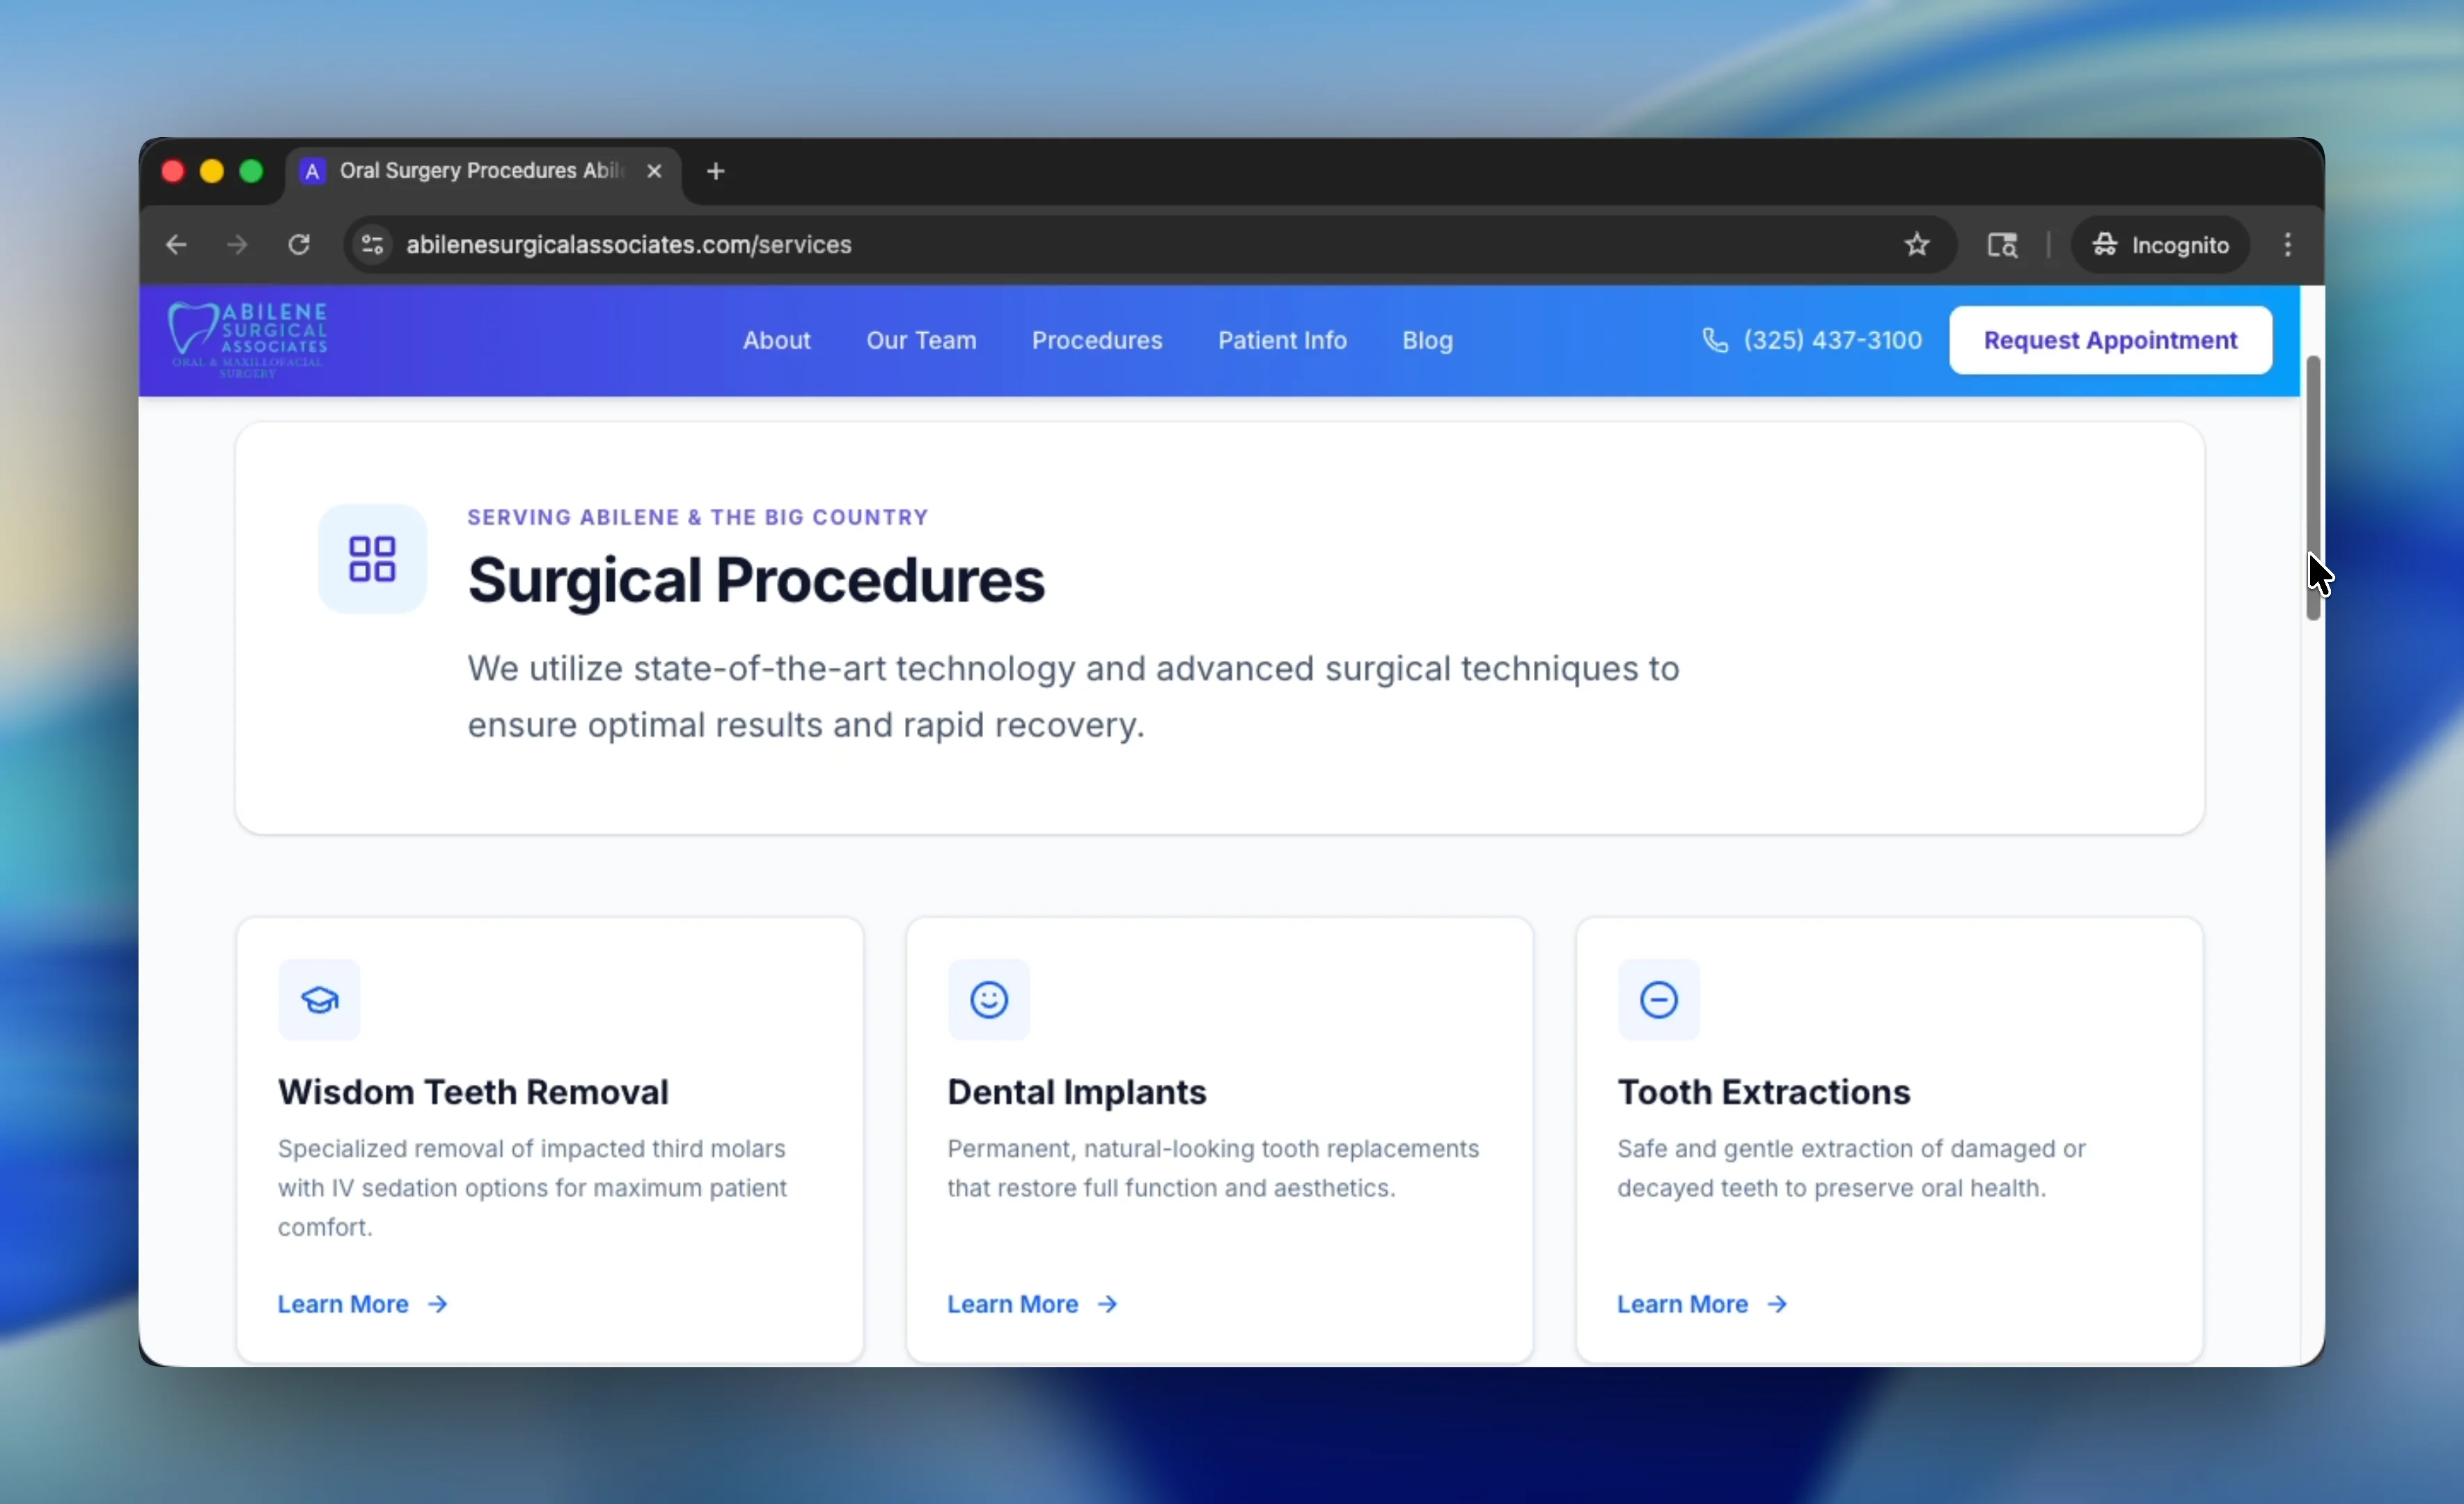The height and width of the screenshot is (1504, 2464).
Task: Reload the page with refresh icon
Action: tap(299, 244)
